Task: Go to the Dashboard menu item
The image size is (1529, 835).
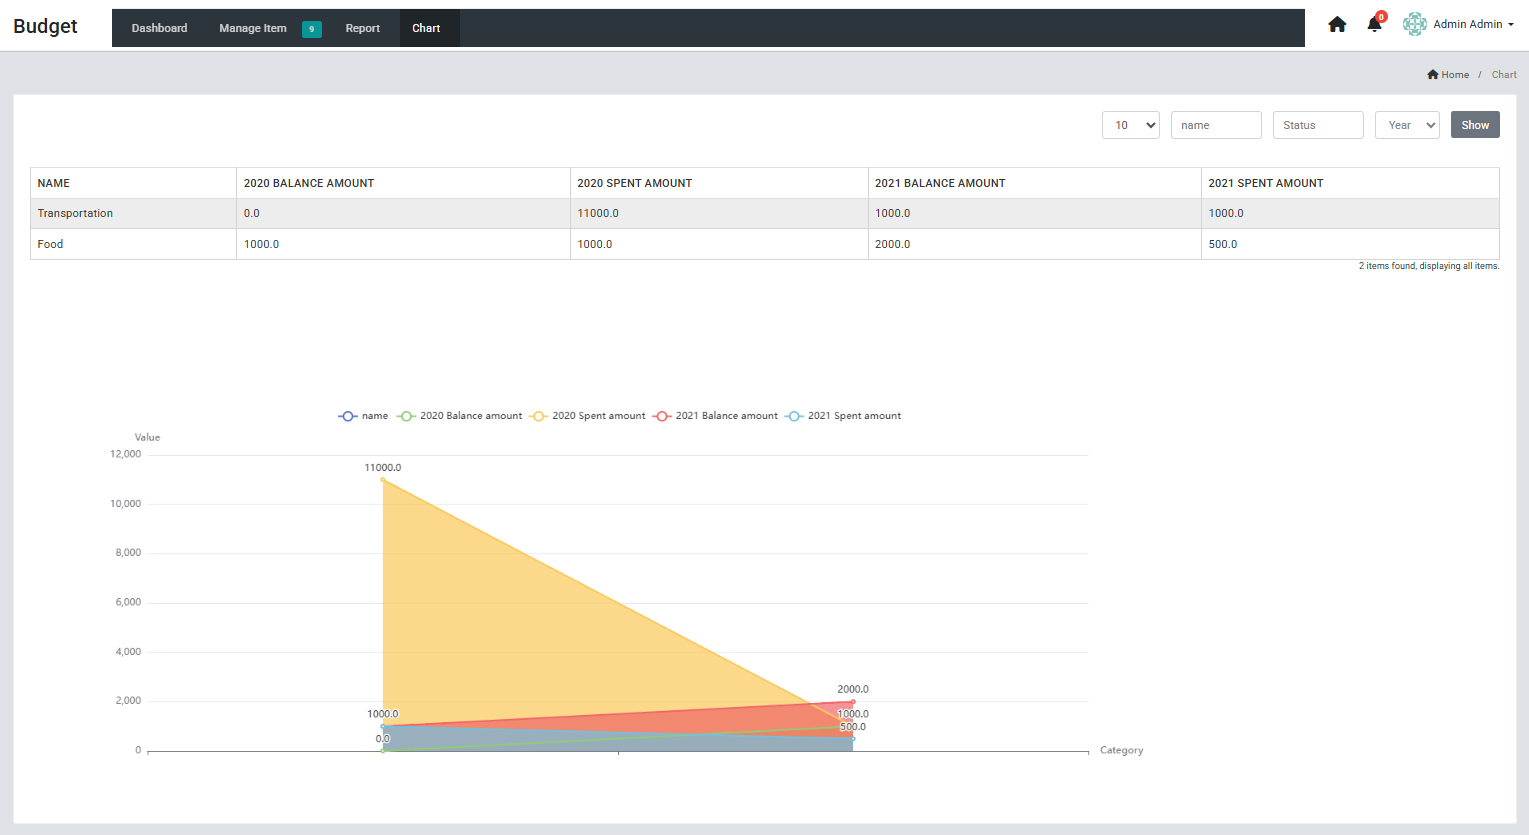Action: (x=159, y=28)
